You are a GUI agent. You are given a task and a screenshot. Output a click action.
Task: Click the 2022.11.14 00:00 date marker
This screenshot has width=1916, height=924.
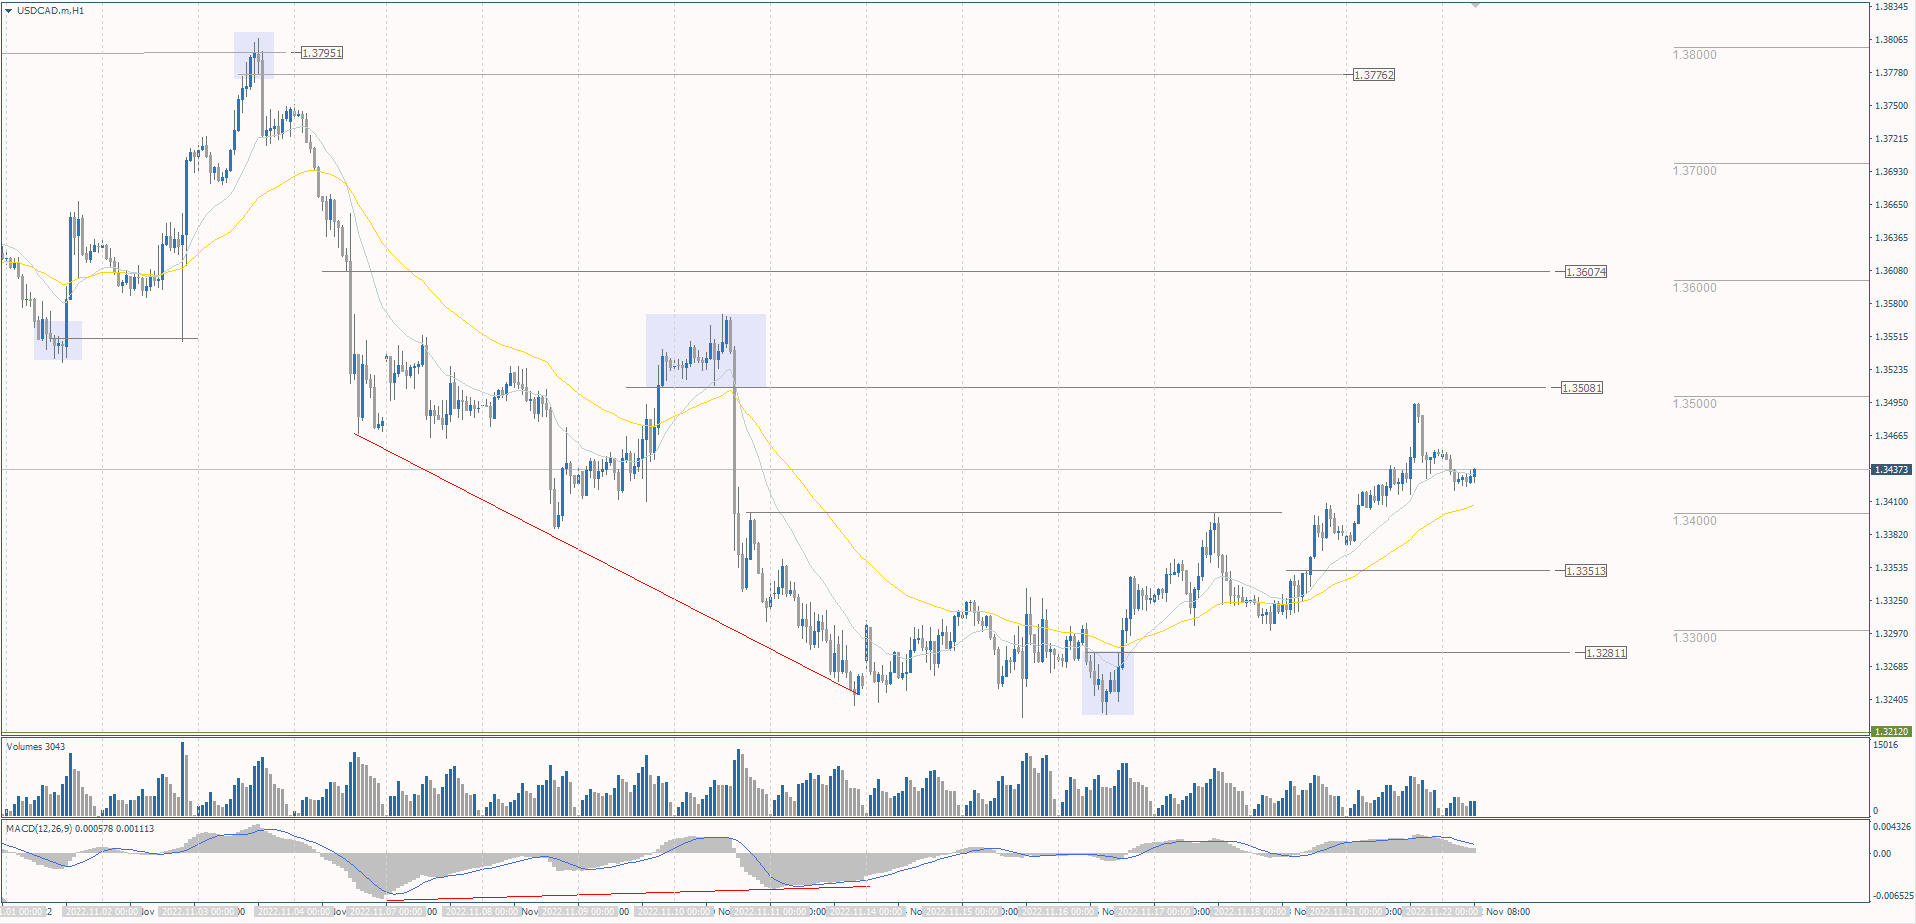[866, 912]
